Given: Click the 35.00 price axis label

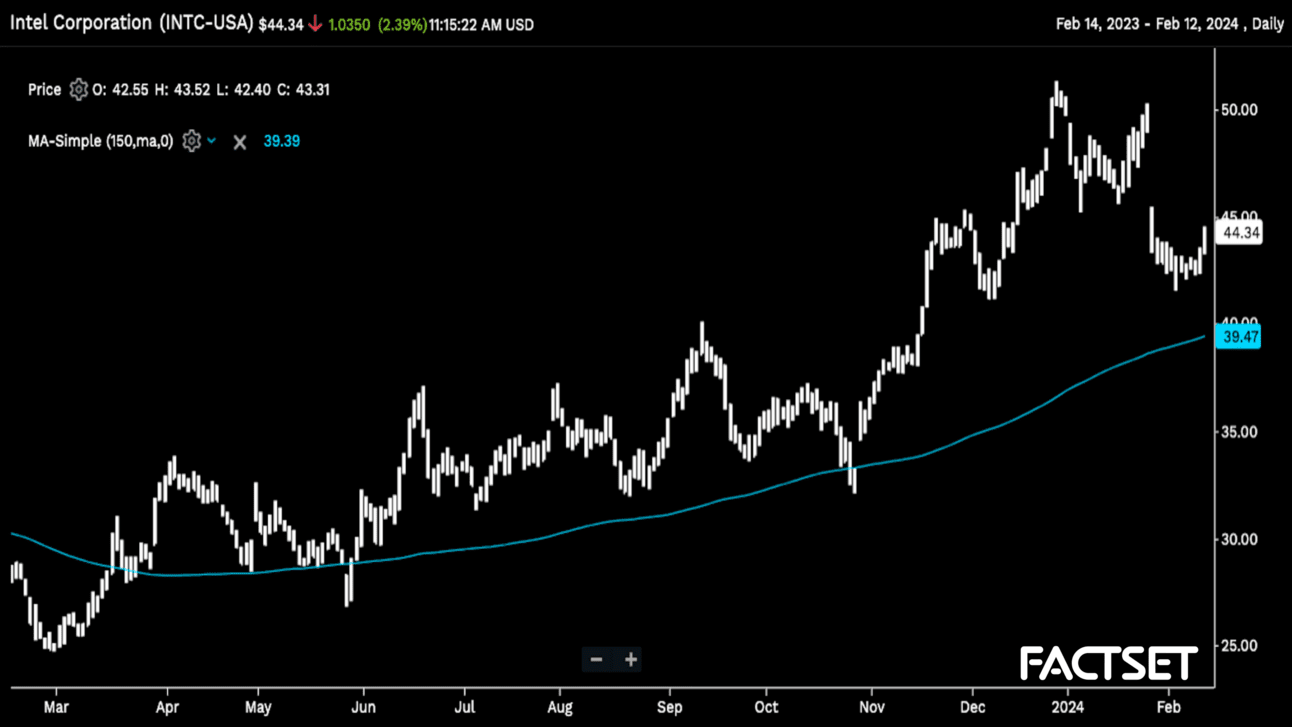Looking at the screenshot, I should (1239, 432).
